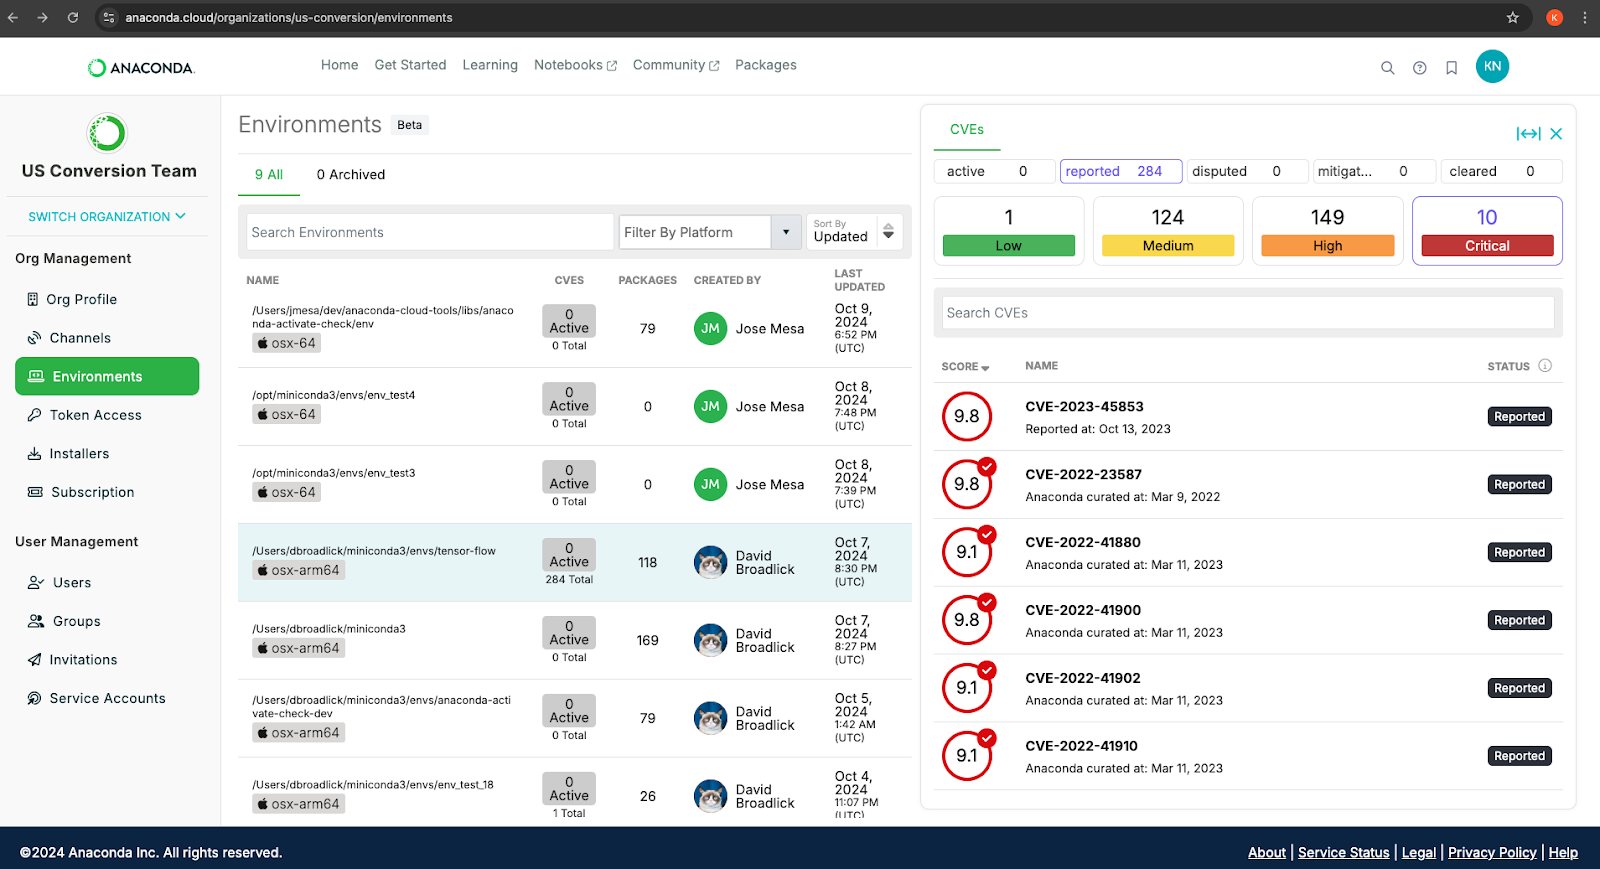Focus the Search Environments field
Viewport: 1600px width, 869px height.
(429, 232)
